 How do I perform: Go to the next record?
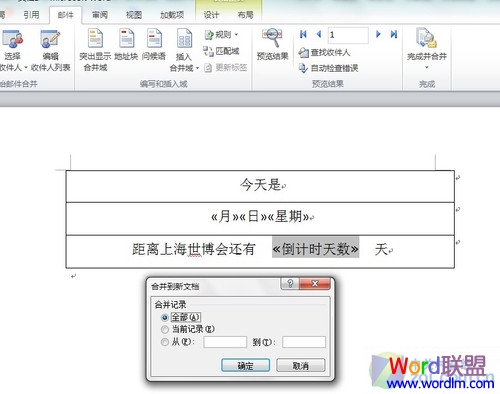click(378, 34)
